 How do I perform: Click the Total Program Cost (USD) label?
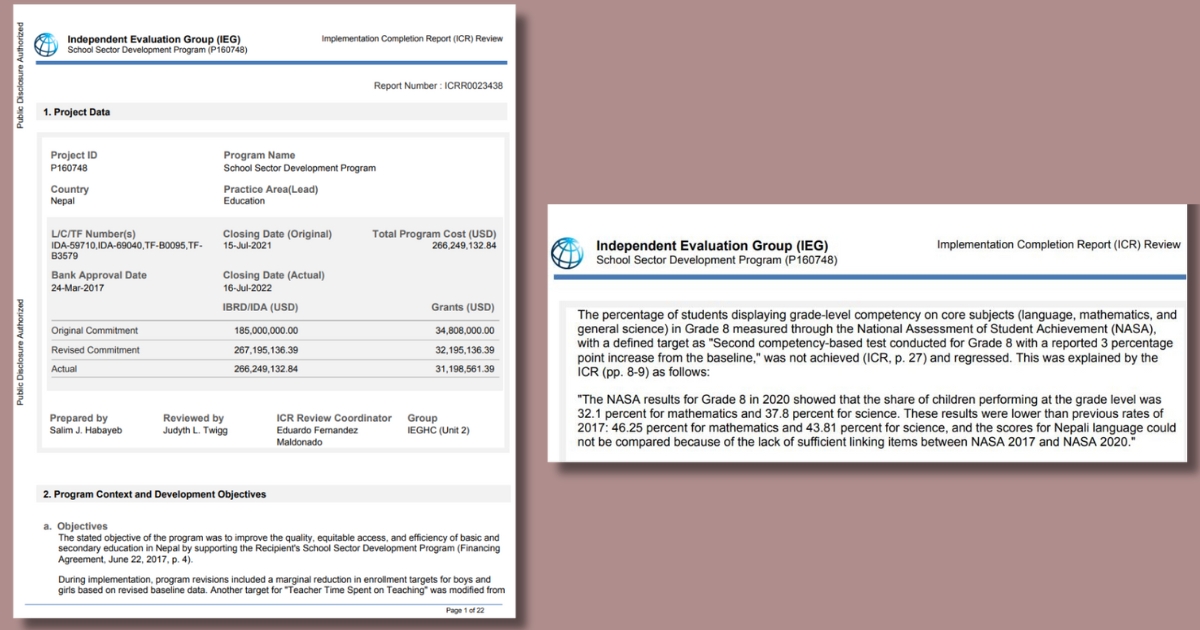(x=434, y=233)
